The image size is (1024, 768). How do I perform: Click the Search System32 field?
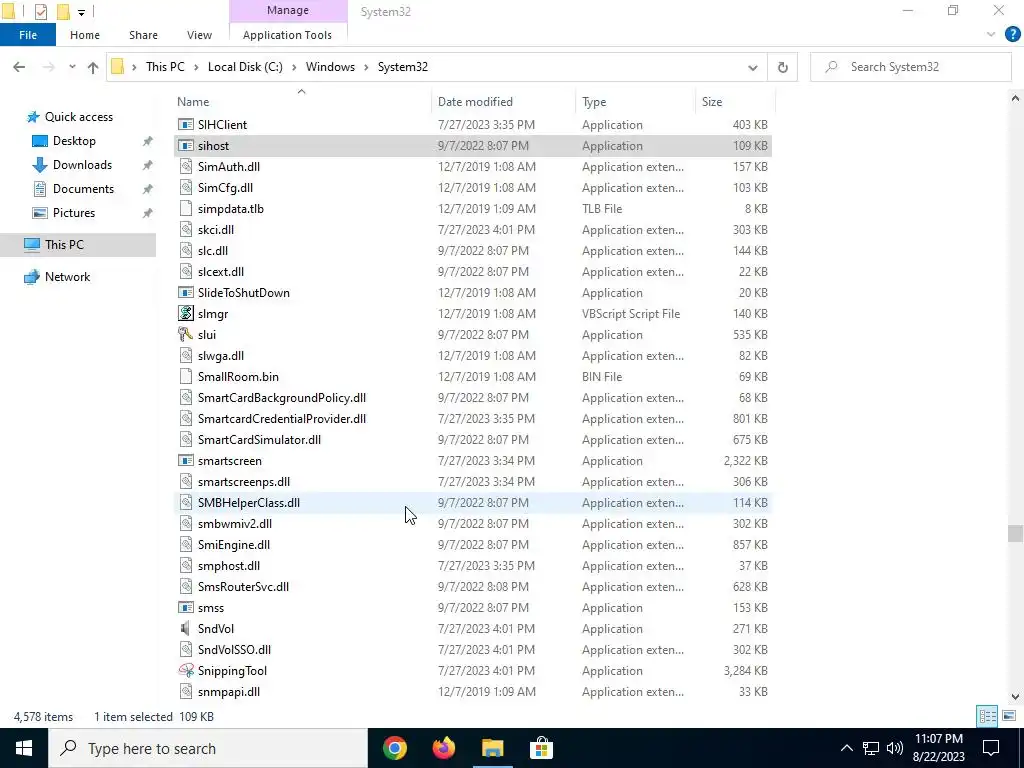point(910,67)
